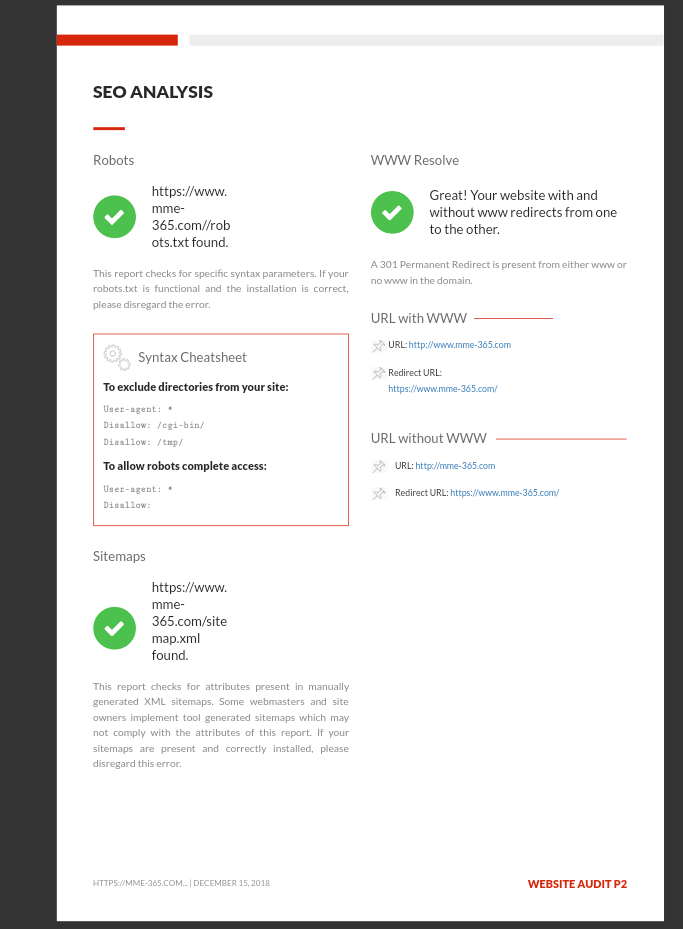683x929 pixels.
Task: Click the red progress bar segment at page top
Action: (117, 40)
